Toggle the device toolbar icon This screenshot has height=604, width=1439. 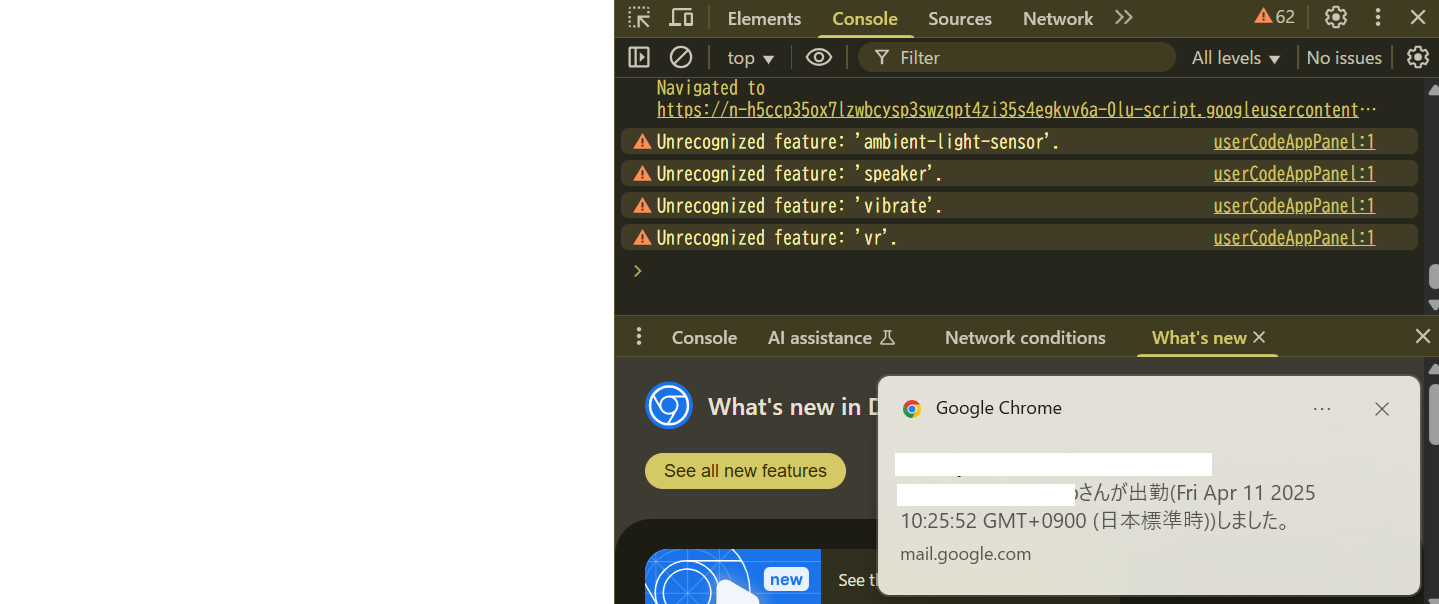(681, 17)
